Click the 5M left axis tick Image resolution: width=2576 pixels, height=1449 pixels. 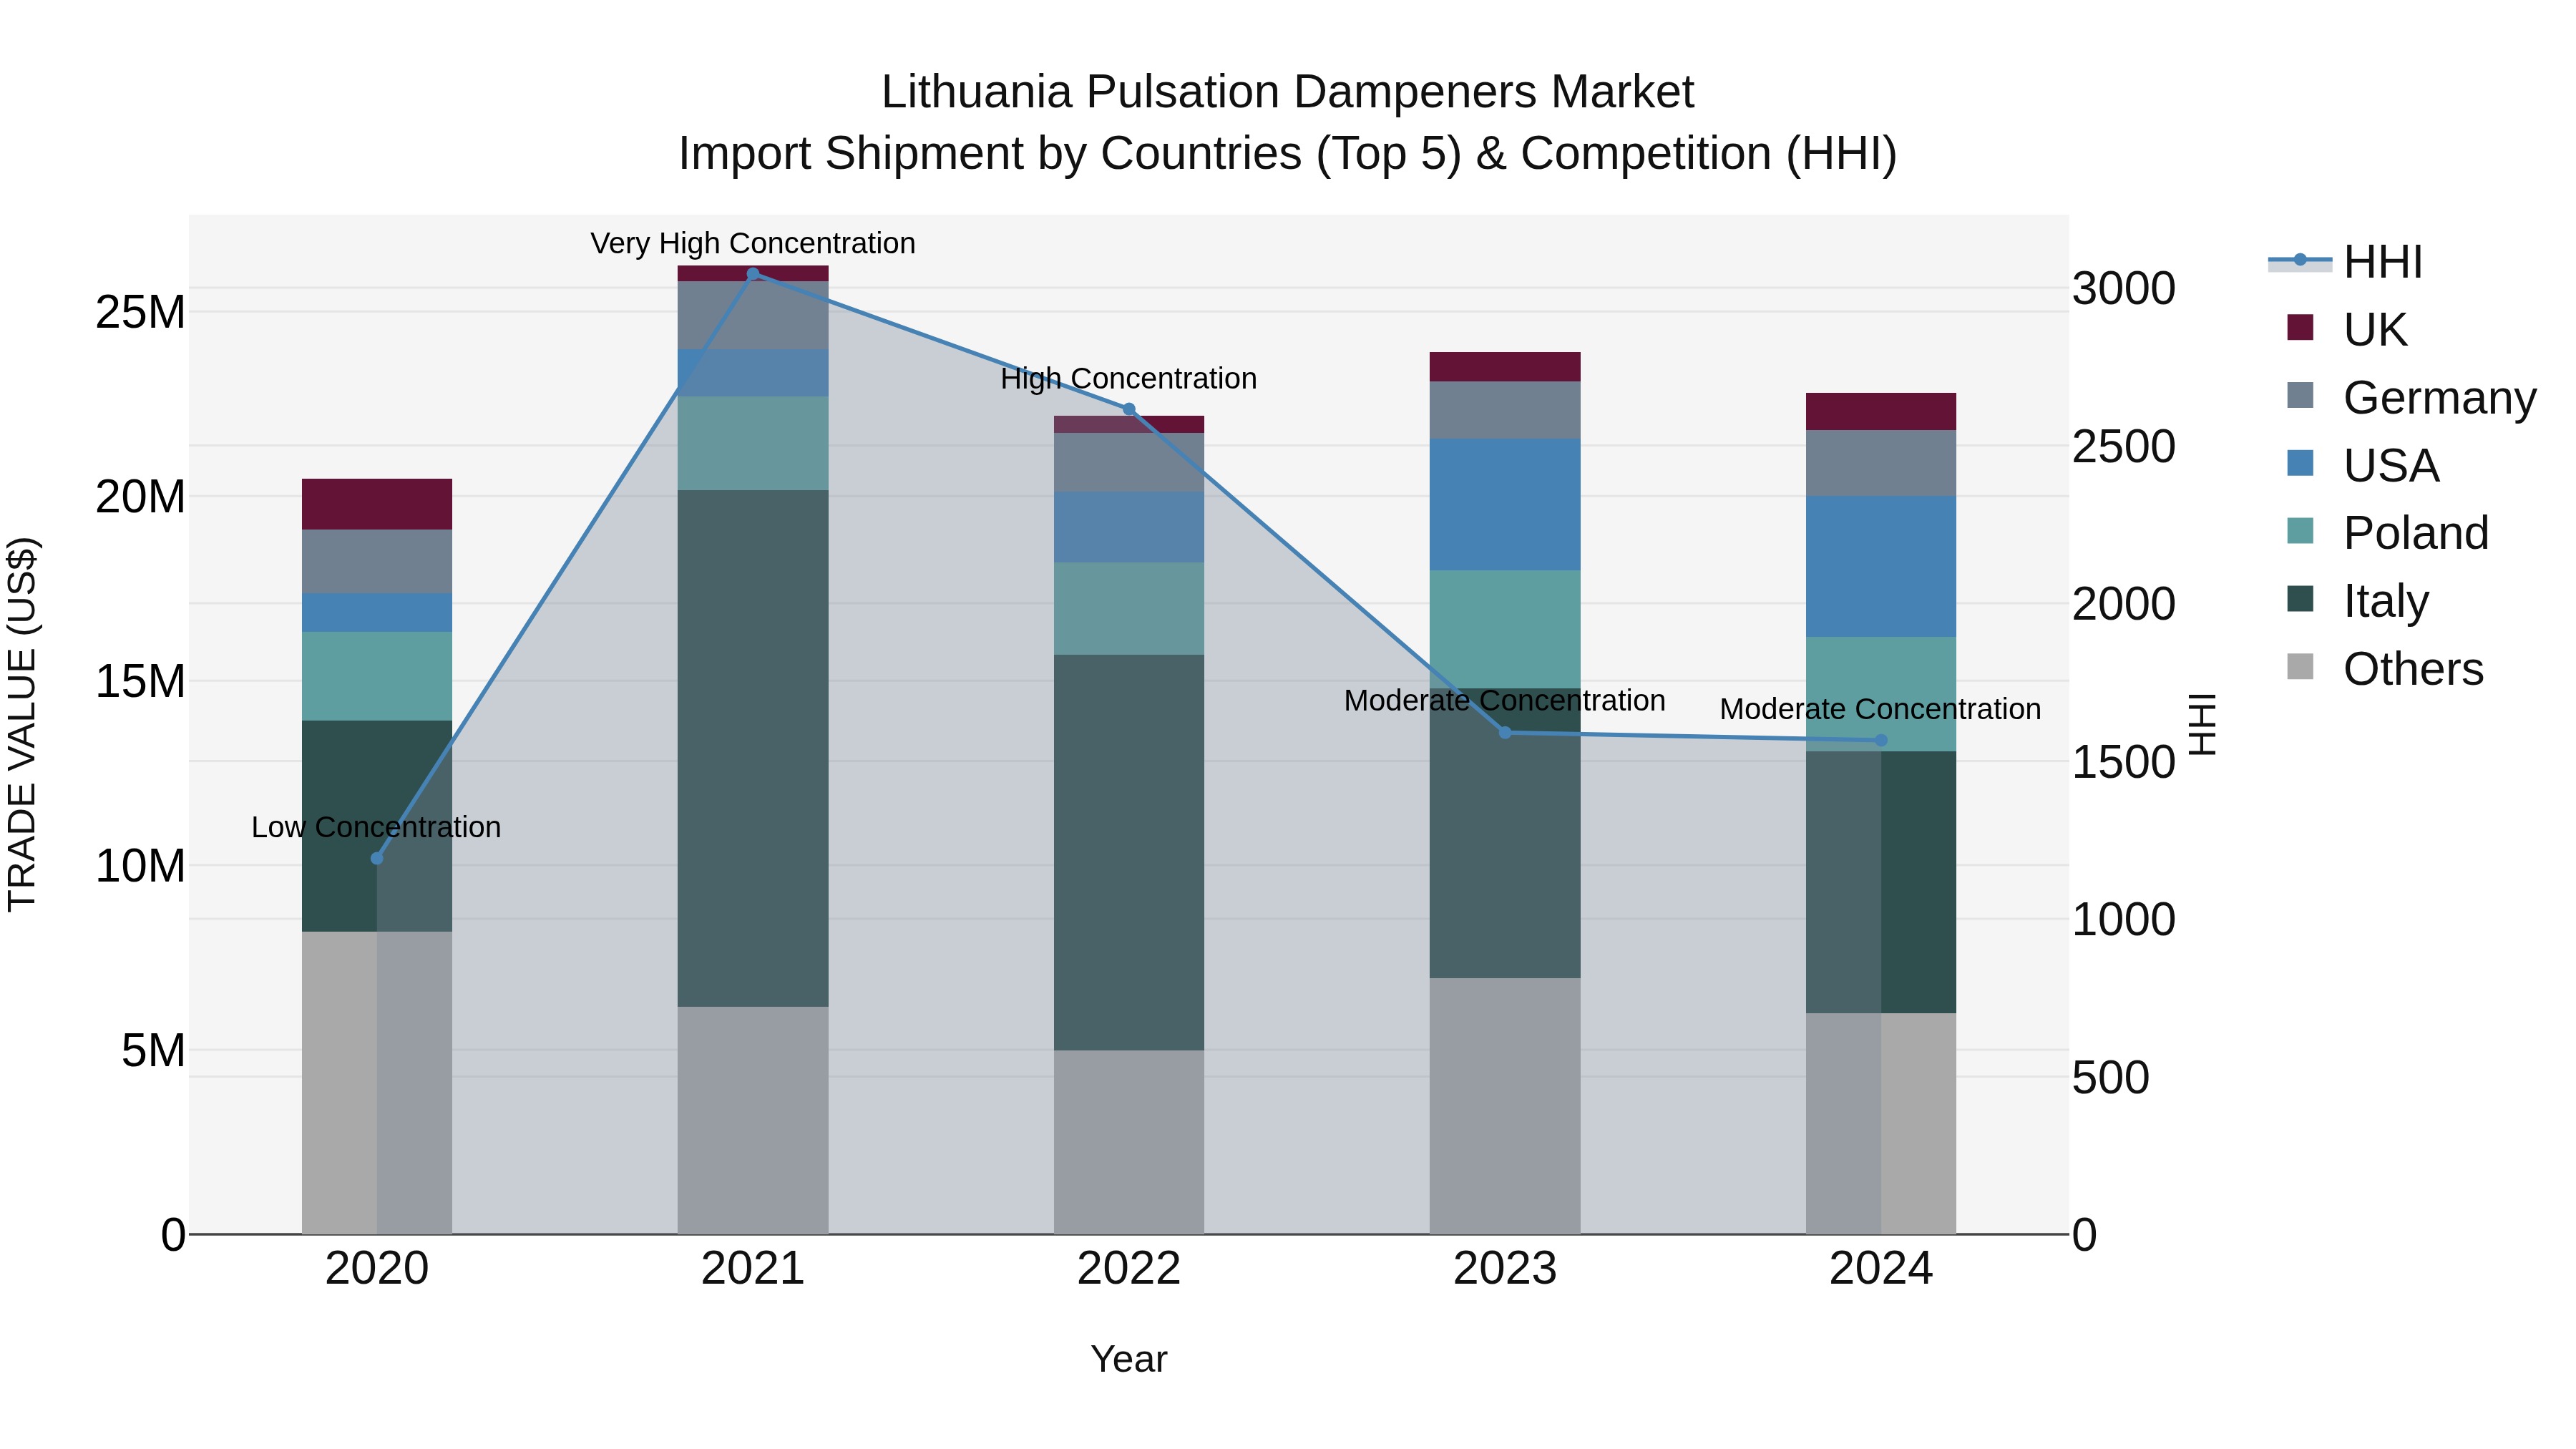153,1050
